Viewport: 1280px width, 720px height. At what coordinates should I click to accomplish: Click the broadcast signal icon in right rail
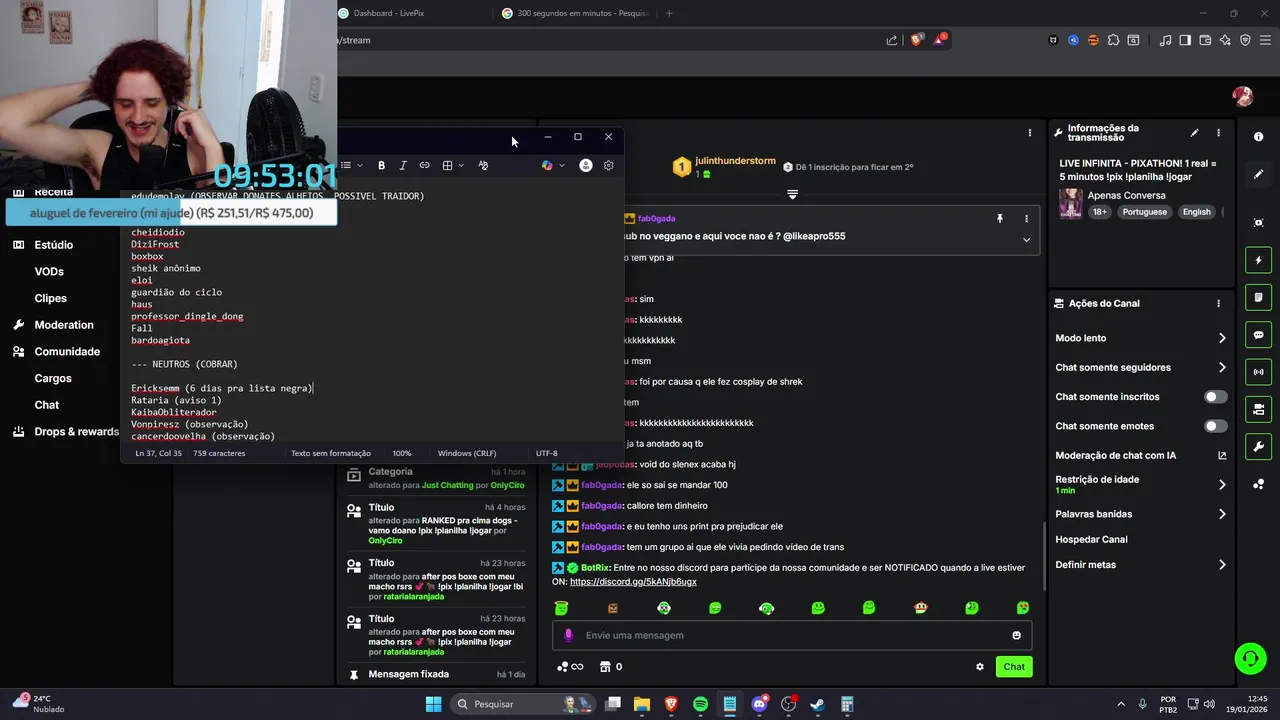coord(1259,372)
